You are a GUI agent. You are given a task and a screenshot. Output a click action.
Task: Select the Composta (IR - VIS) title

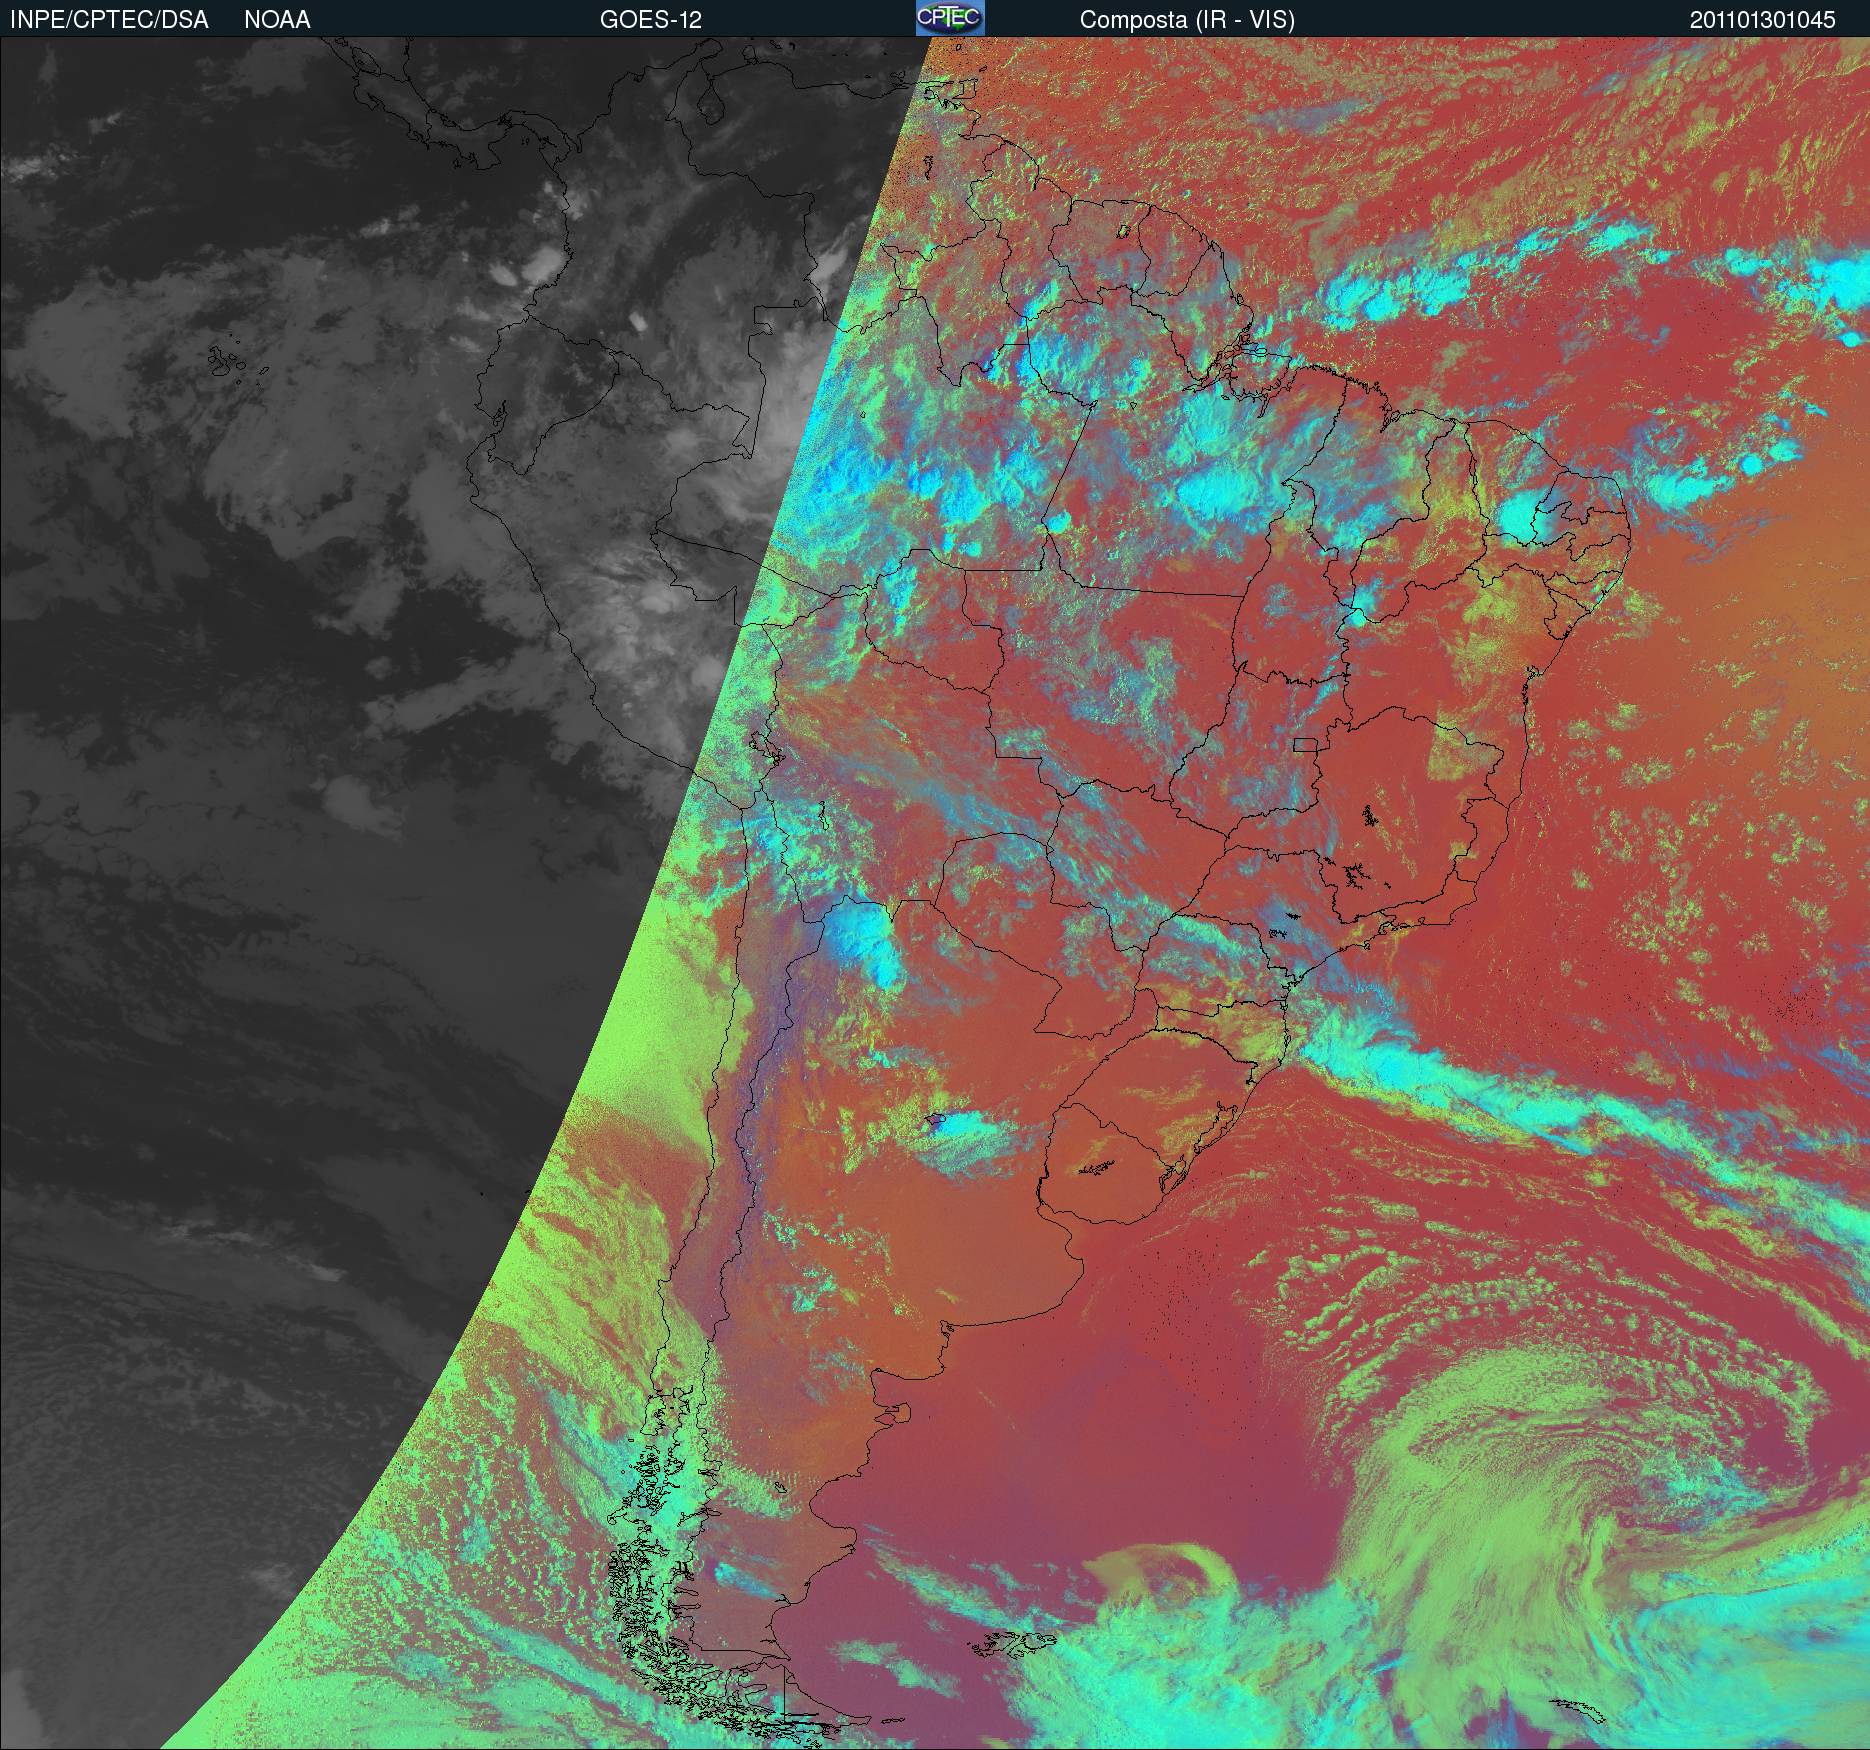[x=1187, y=20]
